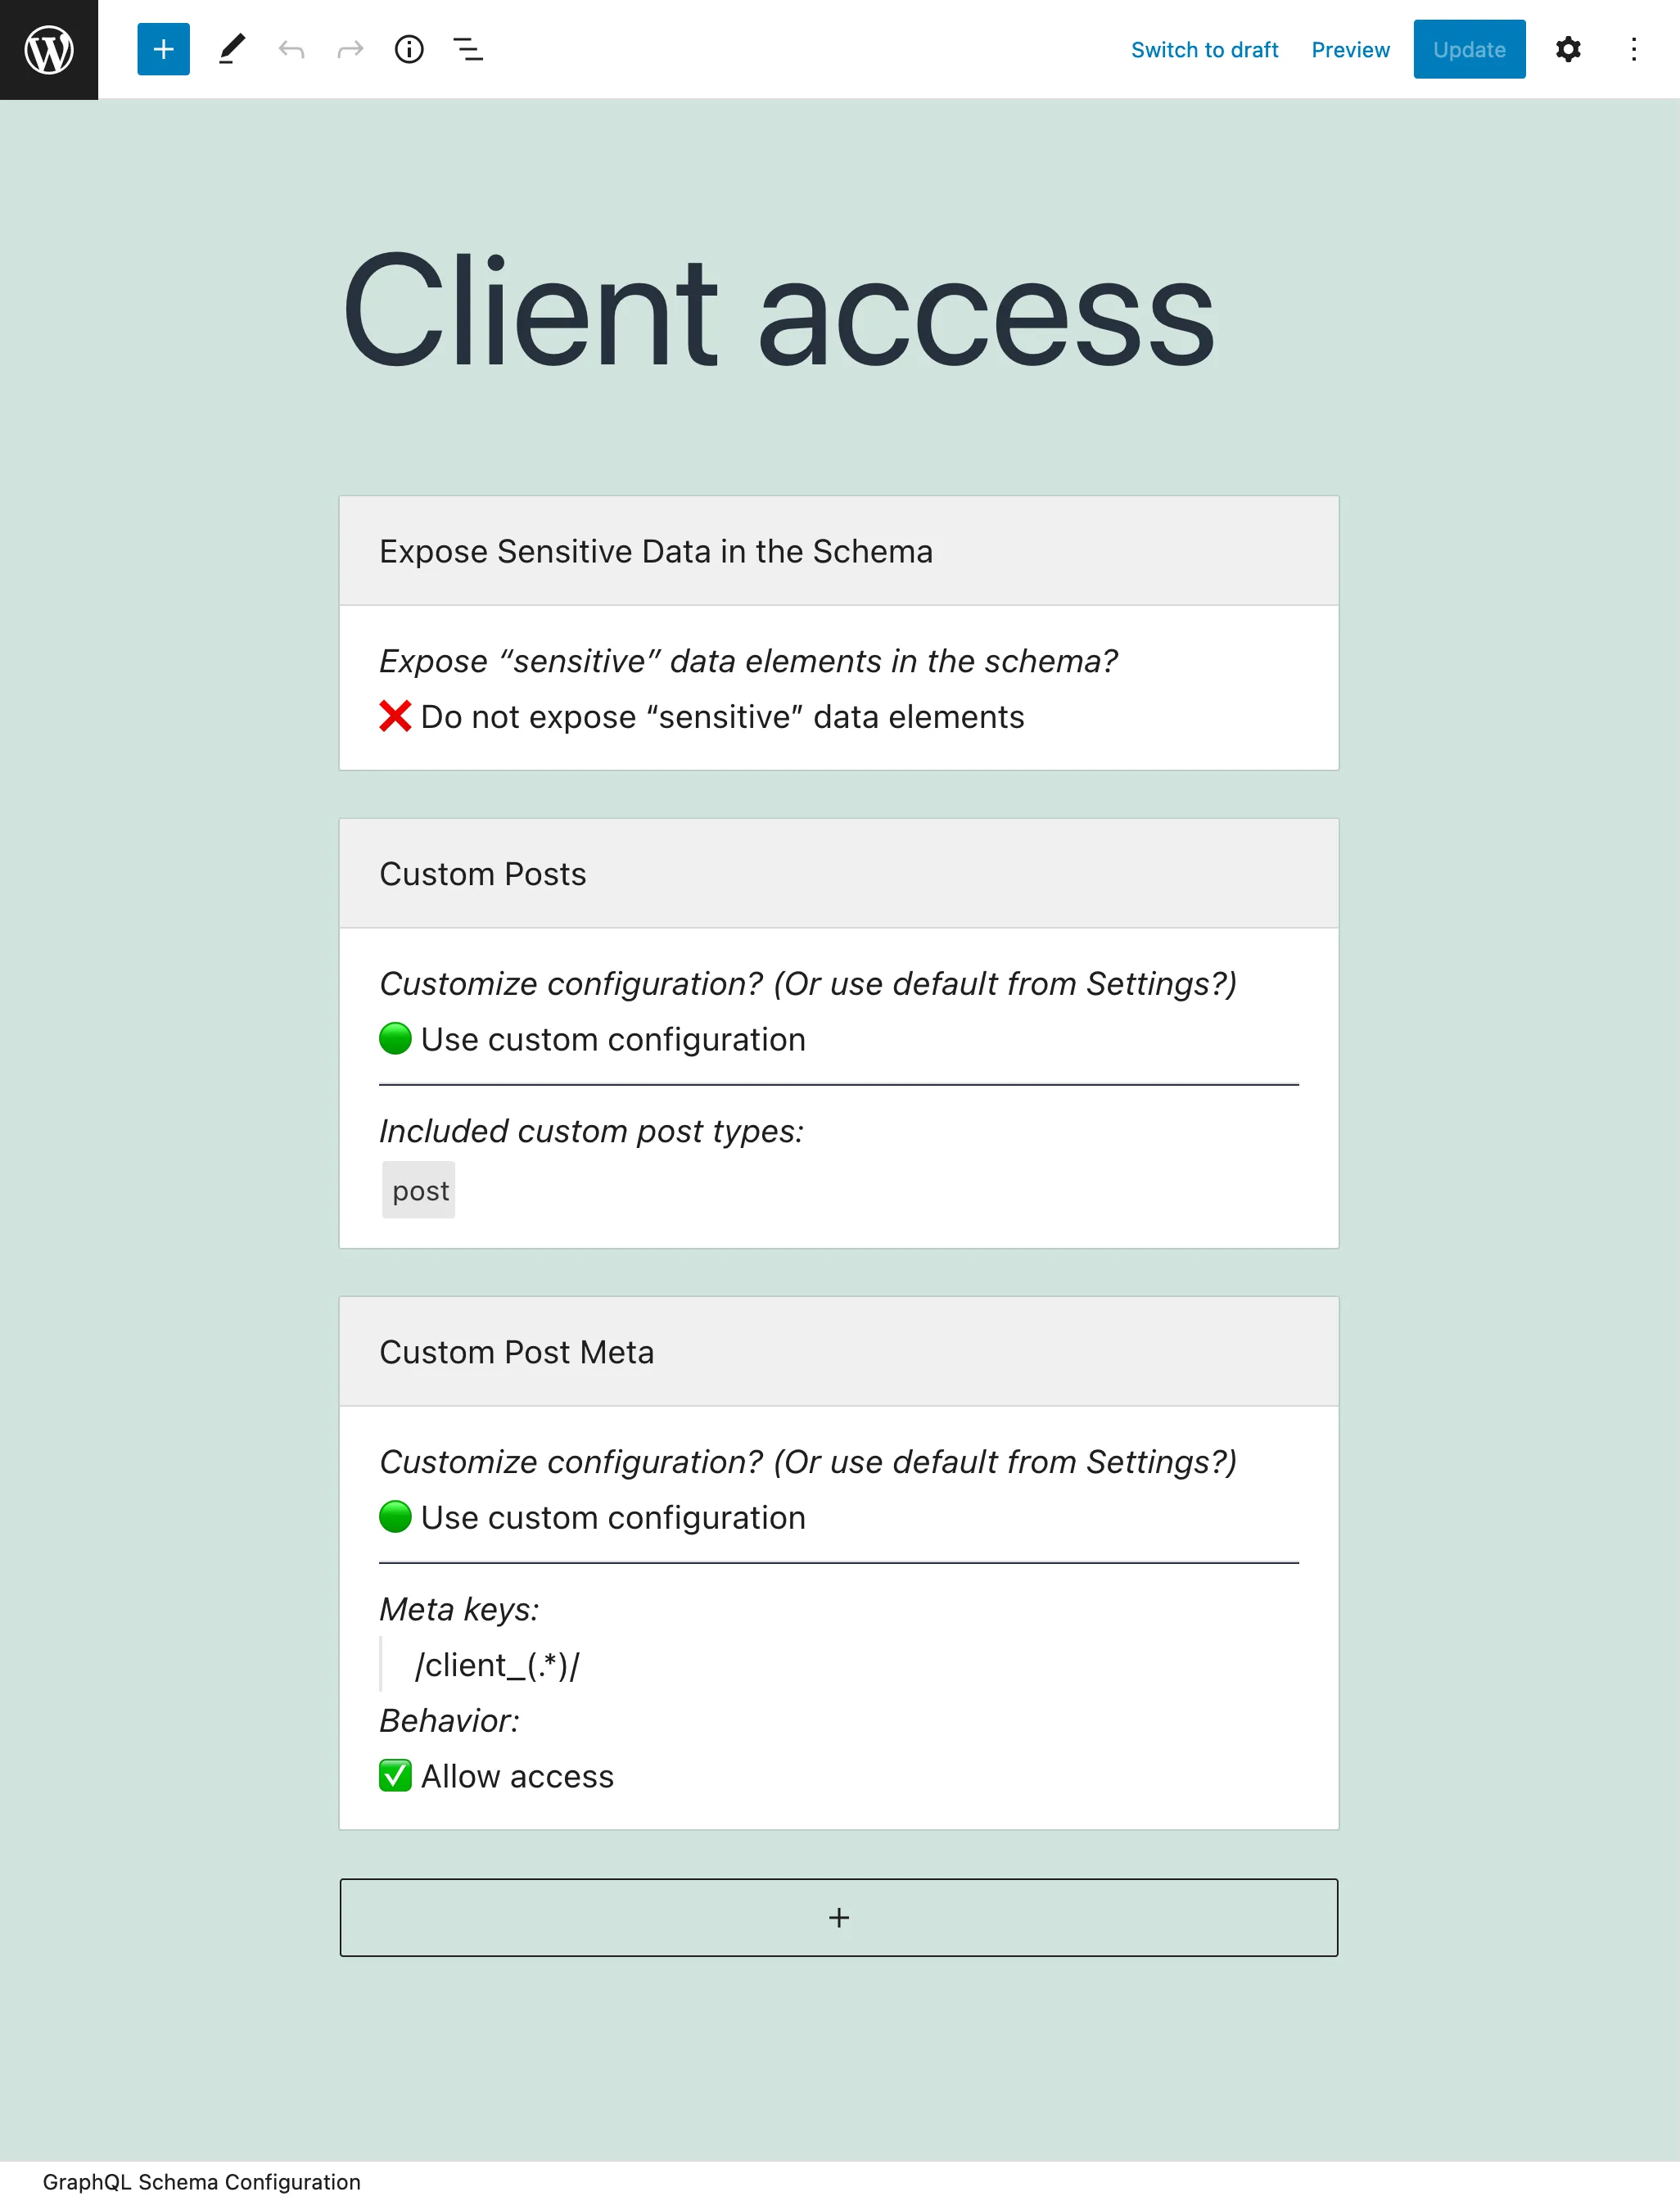Click the included post type tag
This screenshot has width=1680, height=2201.
[418, 1190]
